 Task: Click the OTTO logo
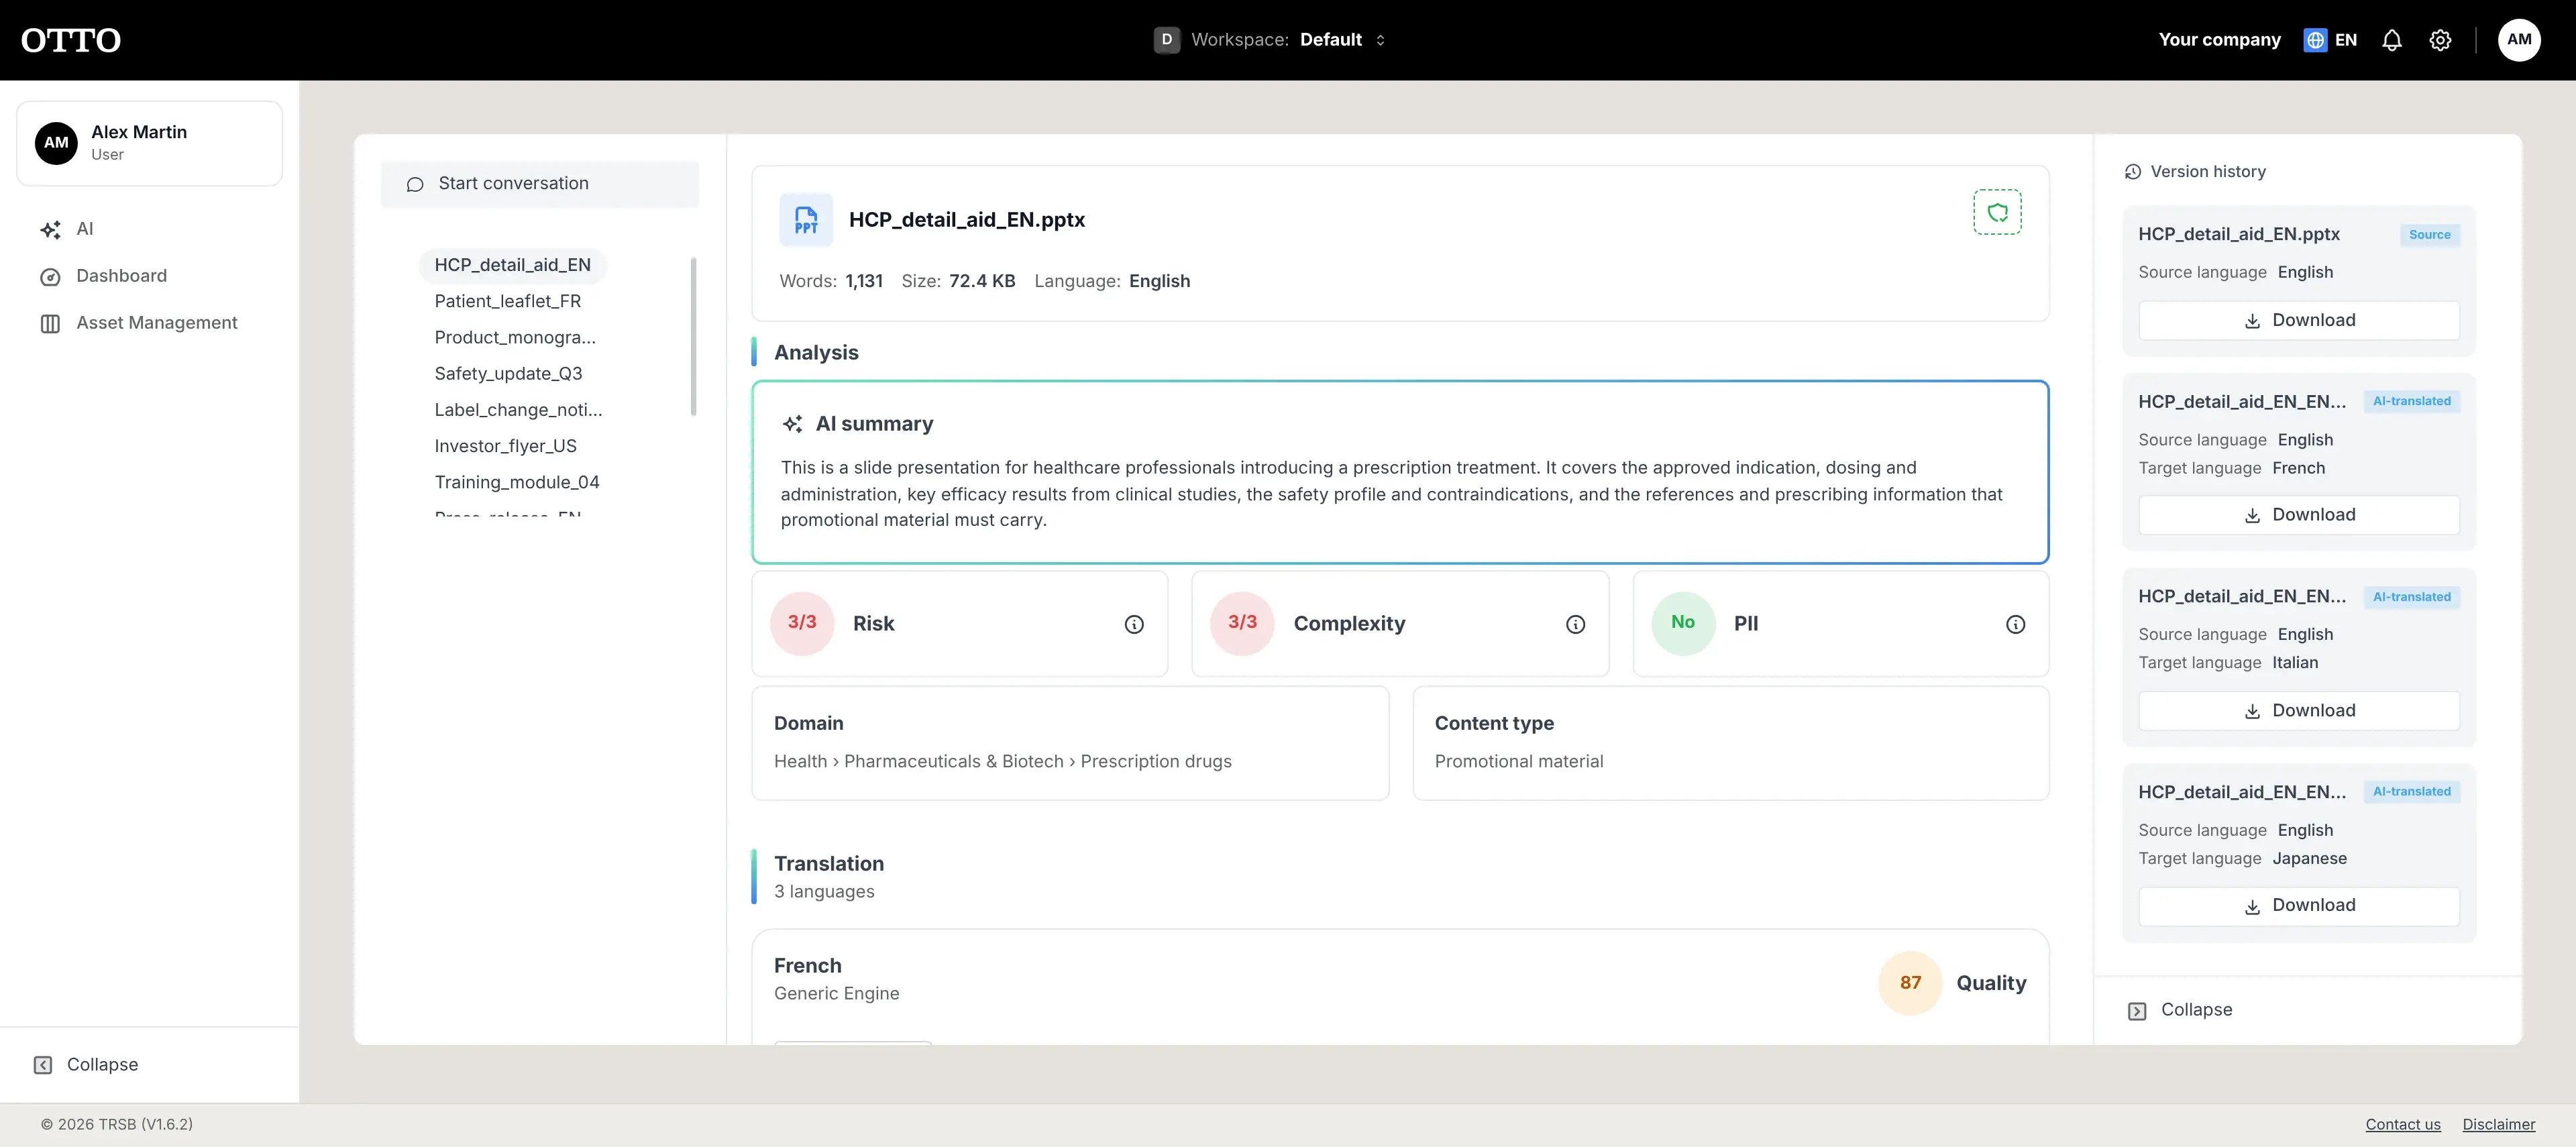tap(71, 40)
